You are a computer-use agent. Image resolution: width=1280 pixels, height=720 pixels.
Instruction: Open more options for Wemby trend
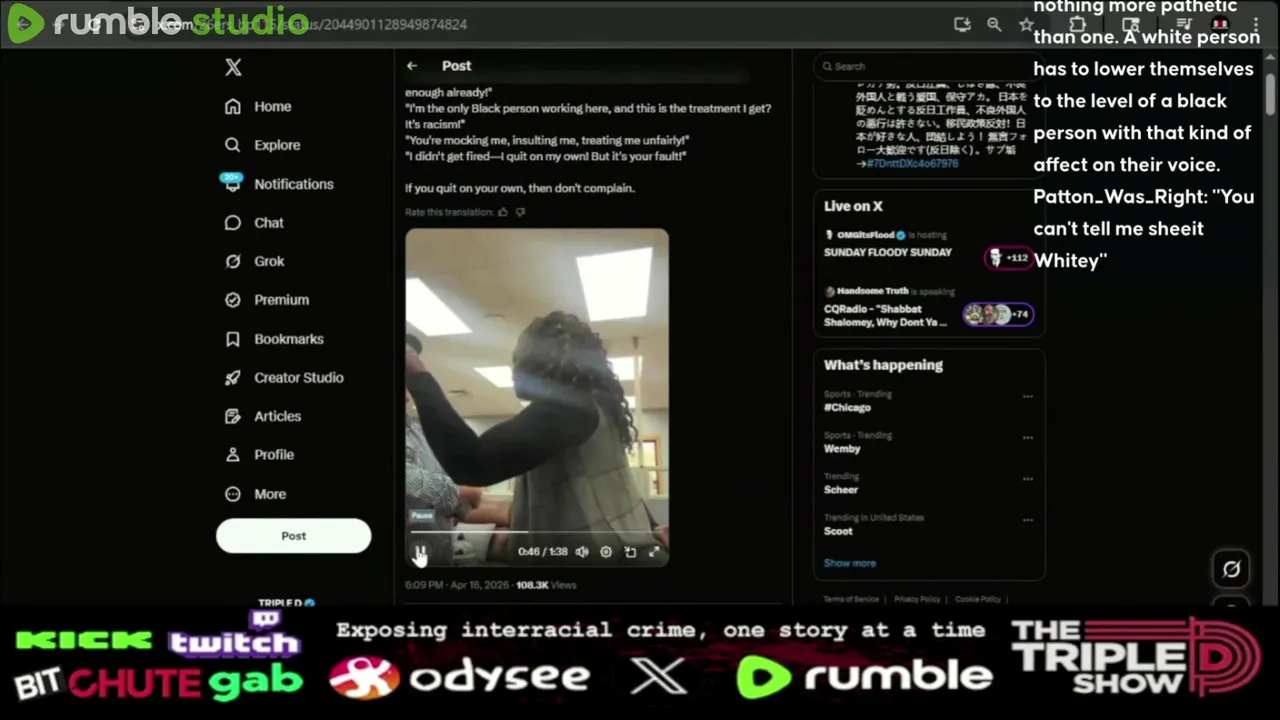point(1027,438)
